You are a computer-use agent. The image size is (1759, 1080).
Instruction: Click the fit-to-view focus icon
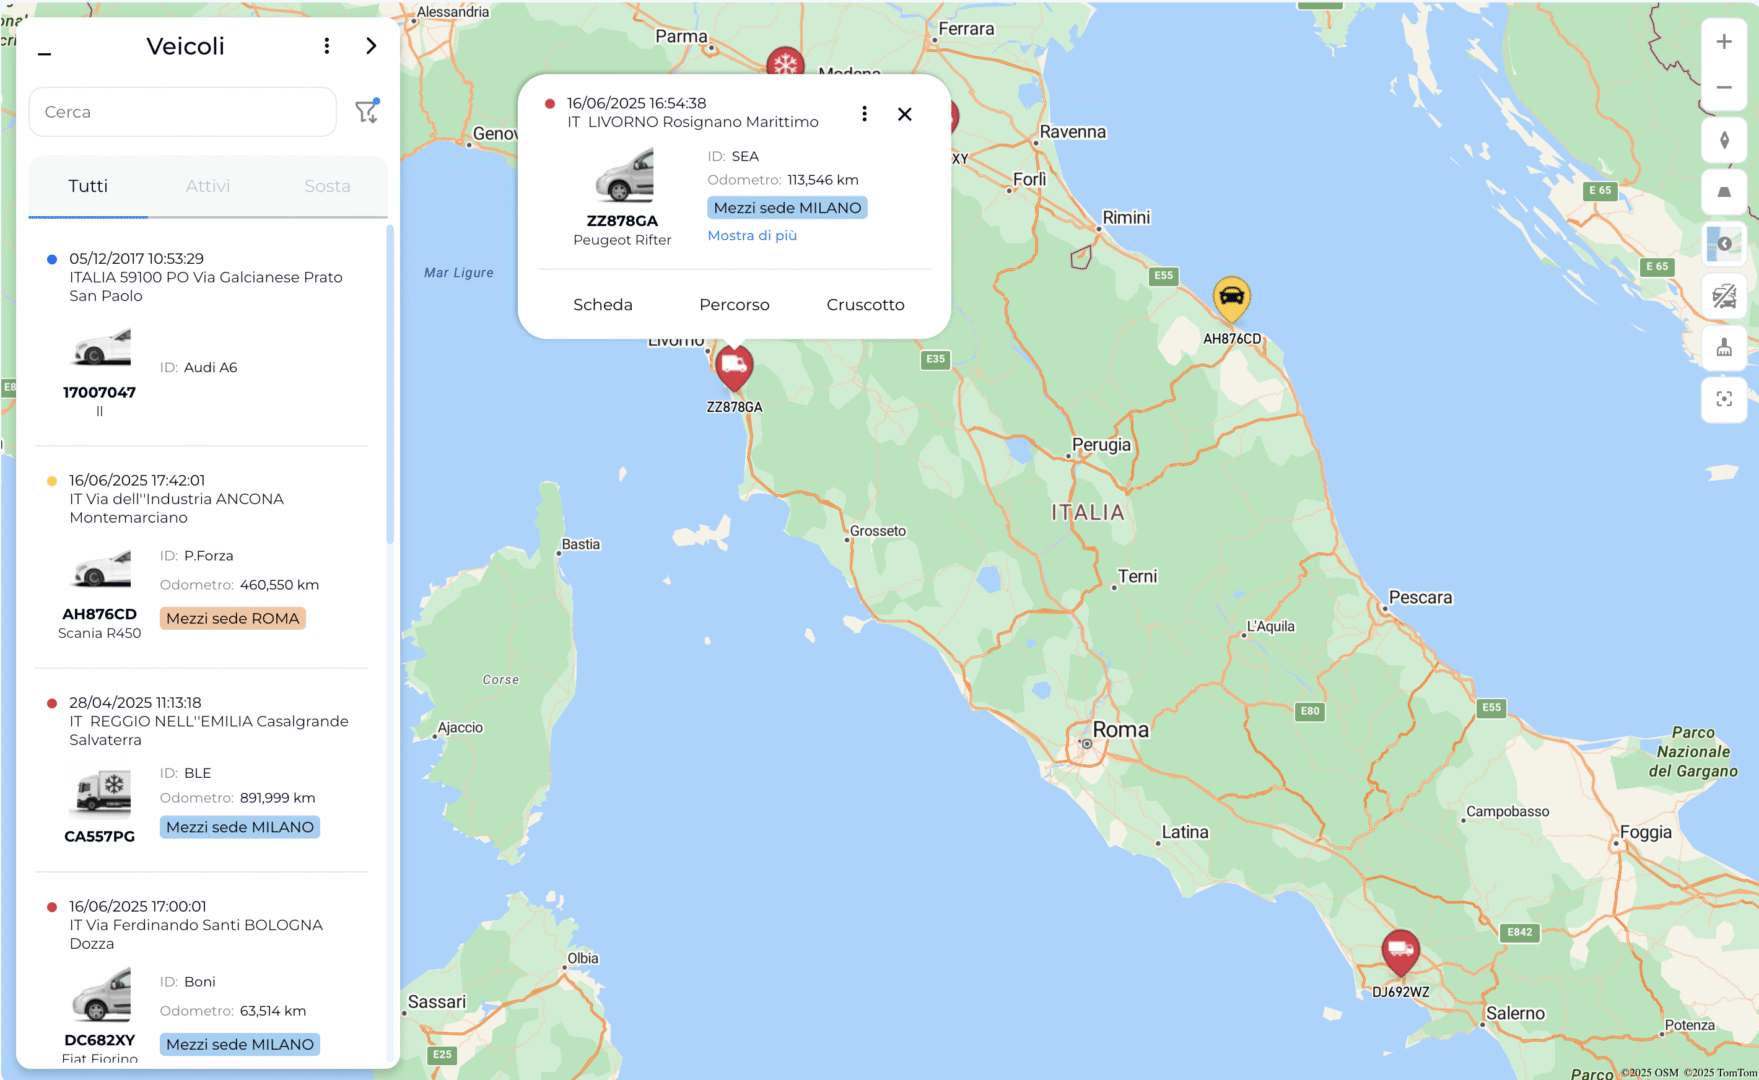click(x=1724, y=399)
